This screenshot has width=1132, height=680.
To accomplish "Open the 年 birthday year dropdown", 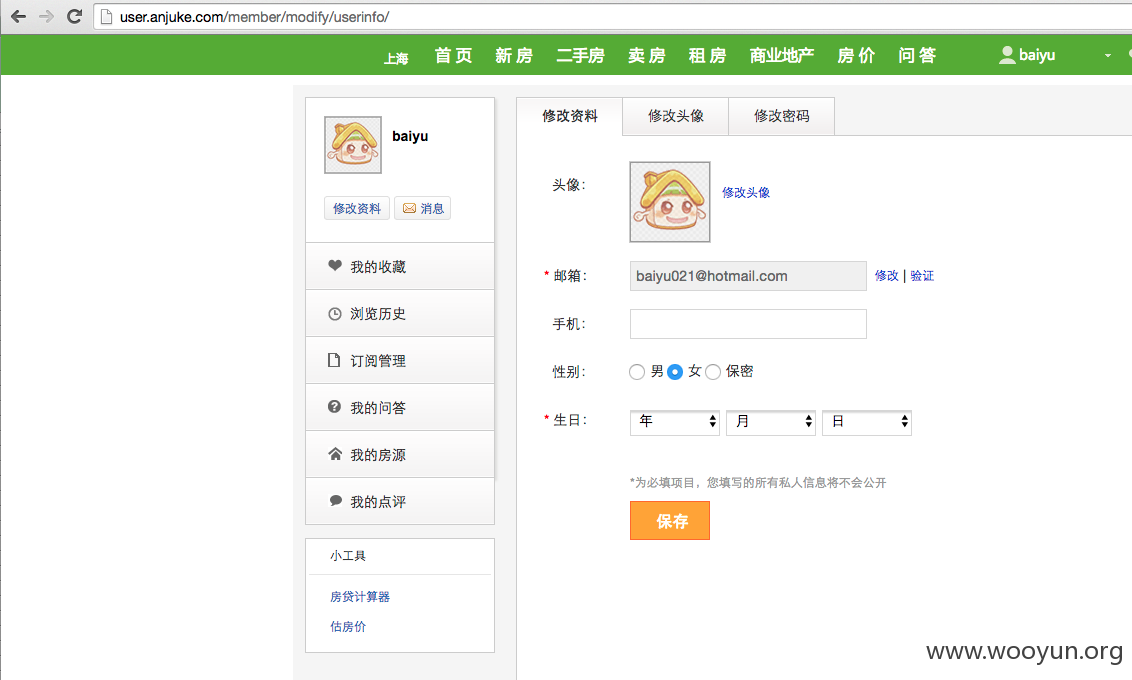I will click(674, 422).
